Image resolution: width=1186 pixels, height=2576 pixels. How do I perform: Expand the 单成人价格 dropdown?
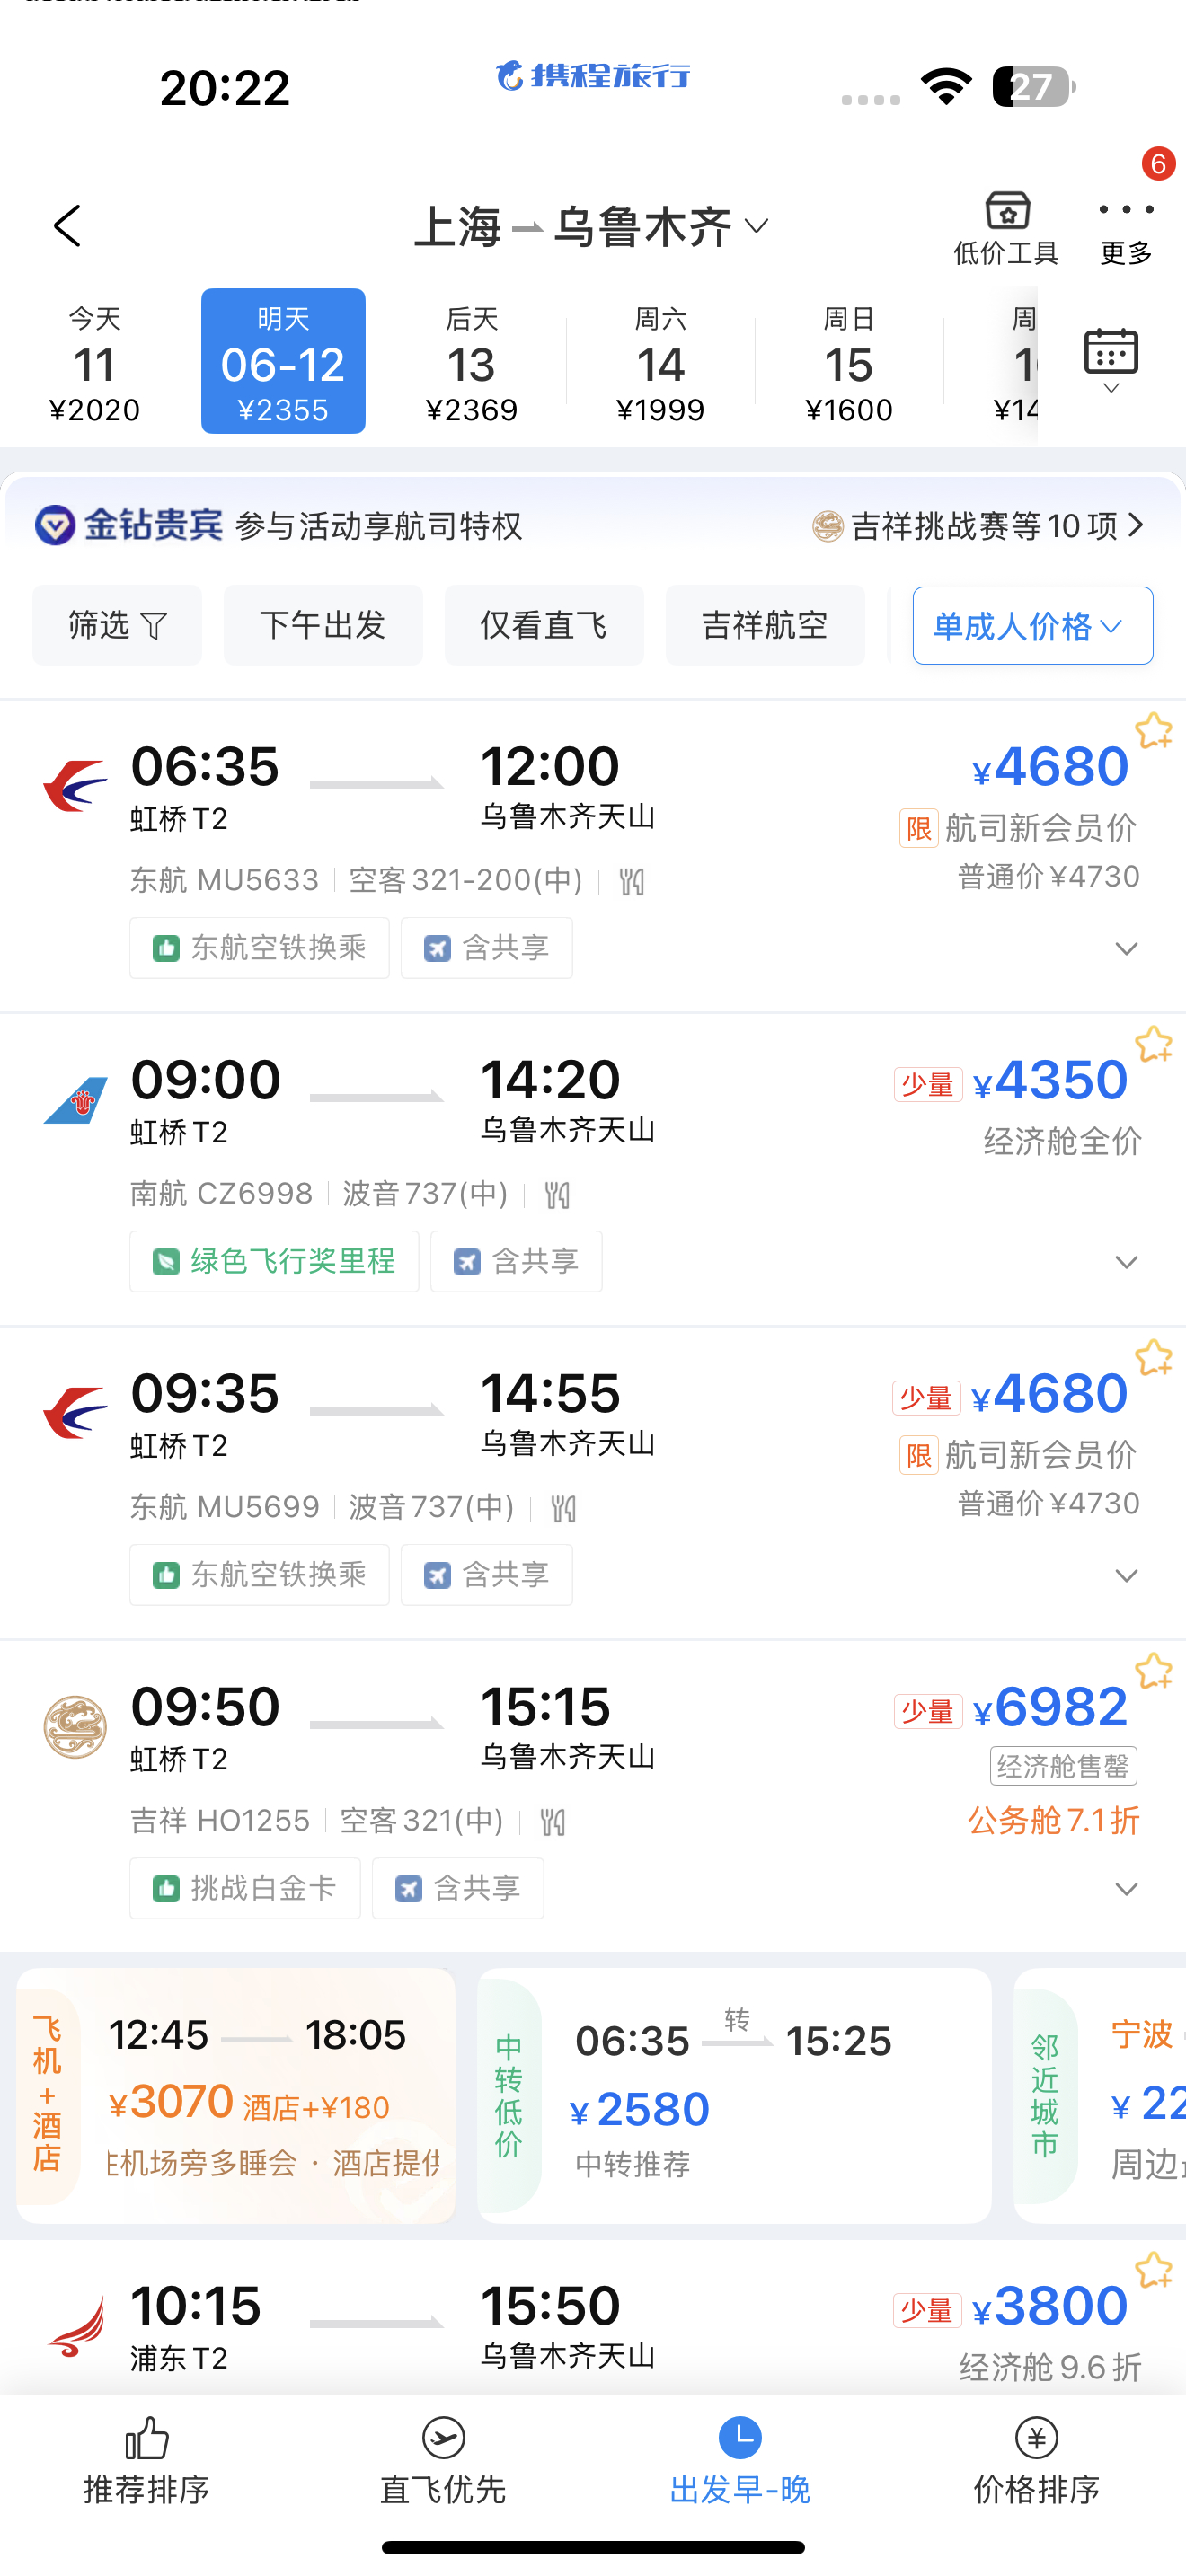(1032, 626)
